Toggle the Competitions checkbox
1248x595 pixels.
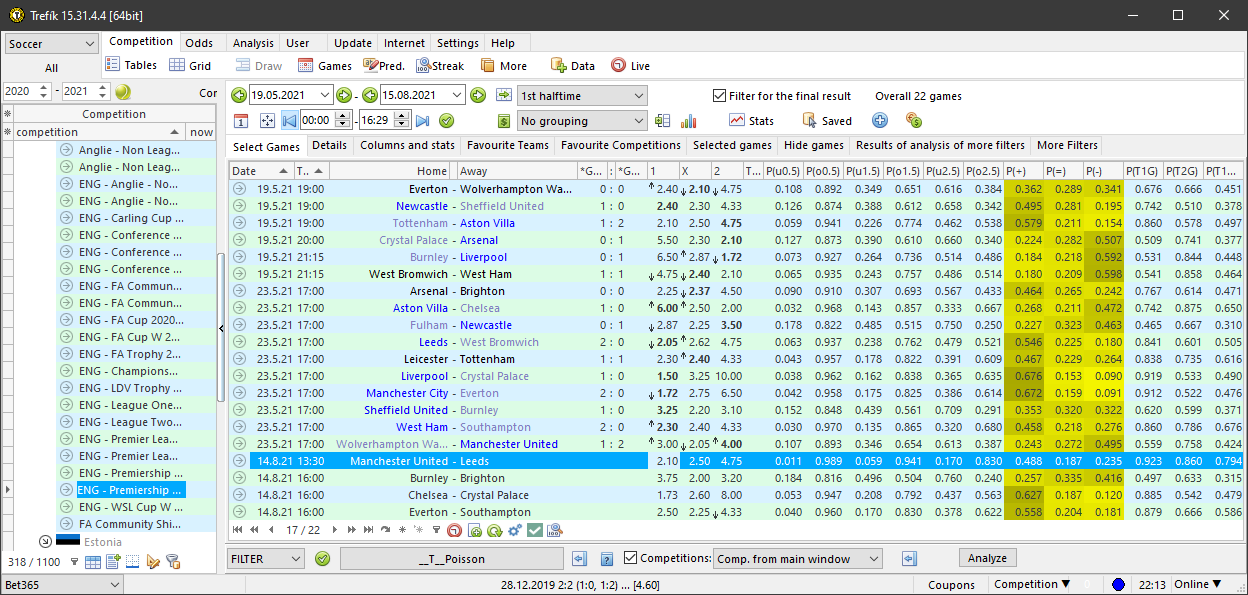[630, 558]
